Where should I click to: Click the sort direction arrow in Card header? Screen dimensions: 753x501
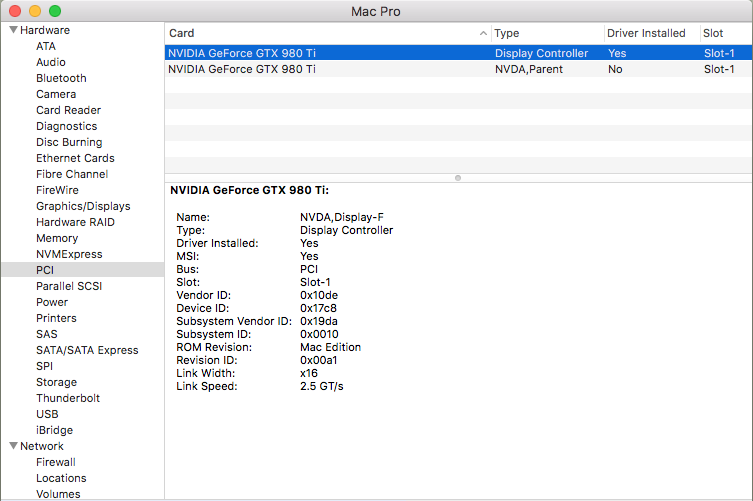[x=483, y=33]
